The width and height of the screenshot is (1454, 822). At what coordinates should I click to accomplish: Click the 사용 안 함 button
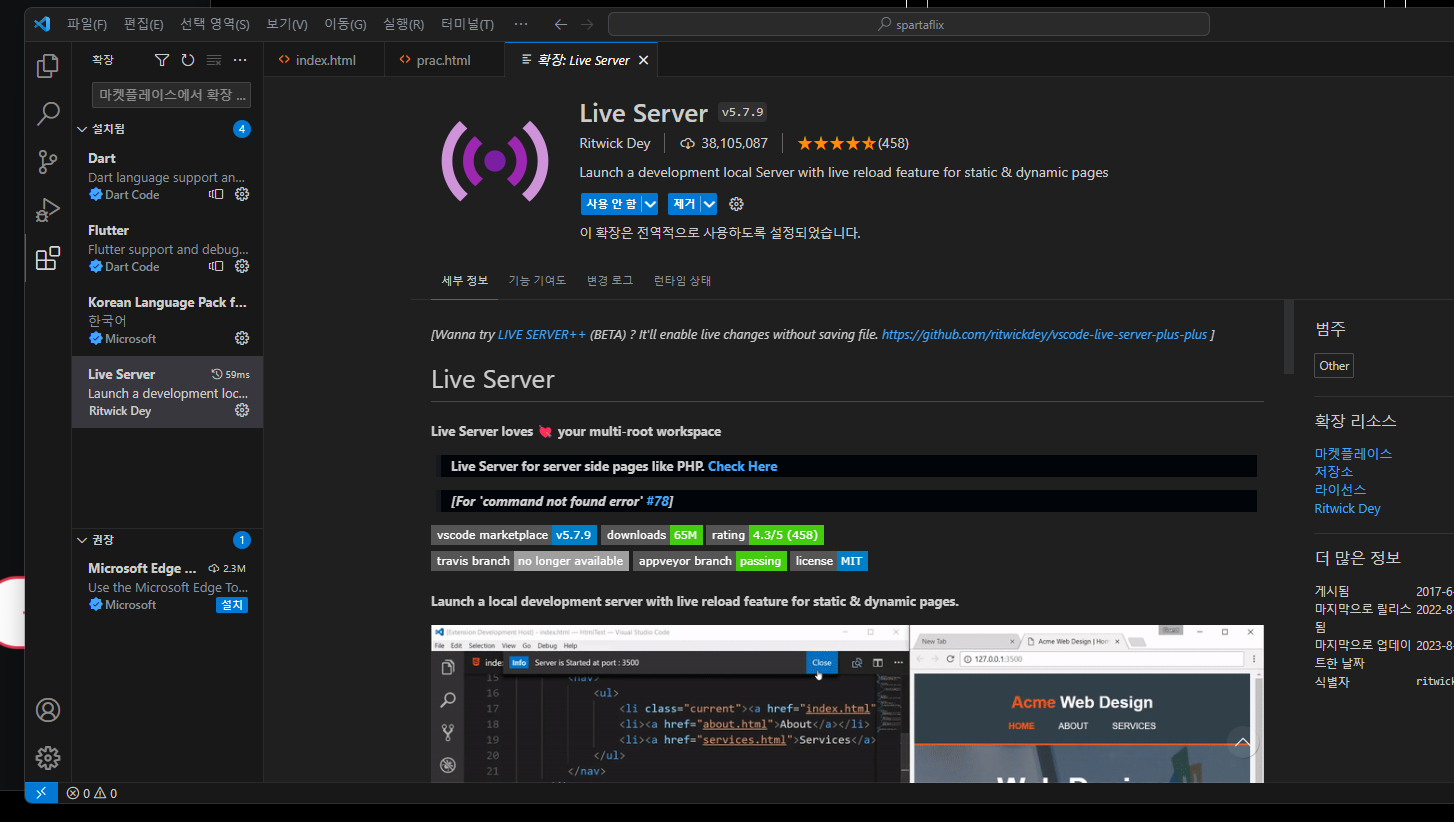[x=611, y=204]
